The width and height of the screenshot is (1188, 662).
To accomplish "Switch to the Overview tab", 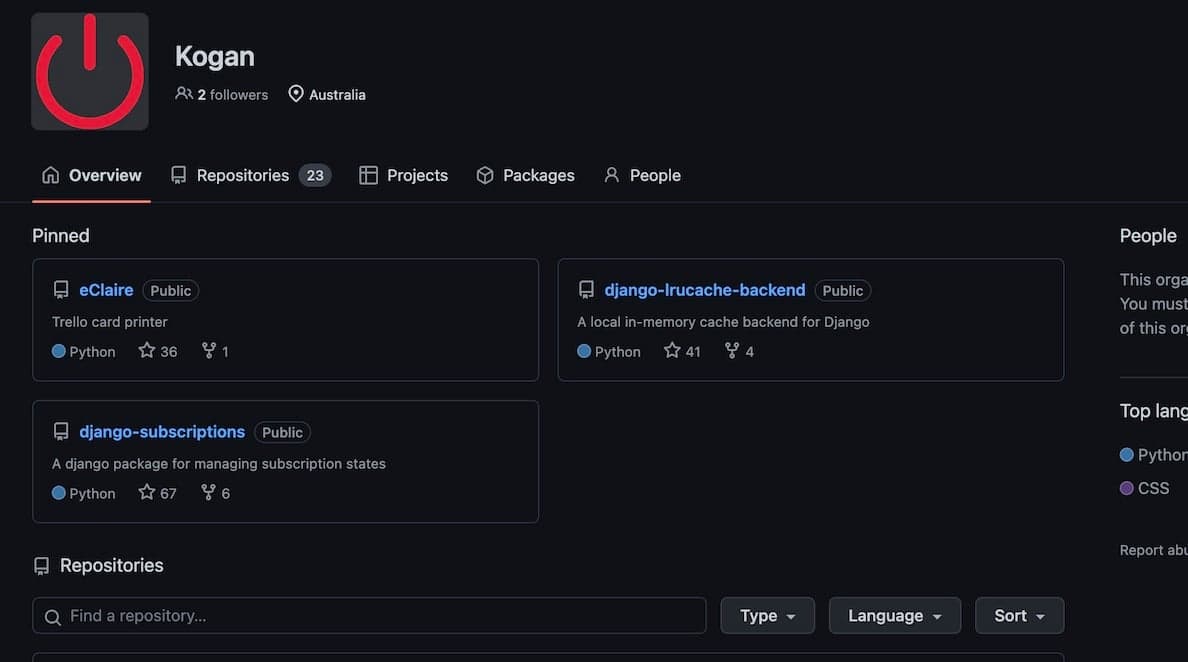I will coord(91,175).
